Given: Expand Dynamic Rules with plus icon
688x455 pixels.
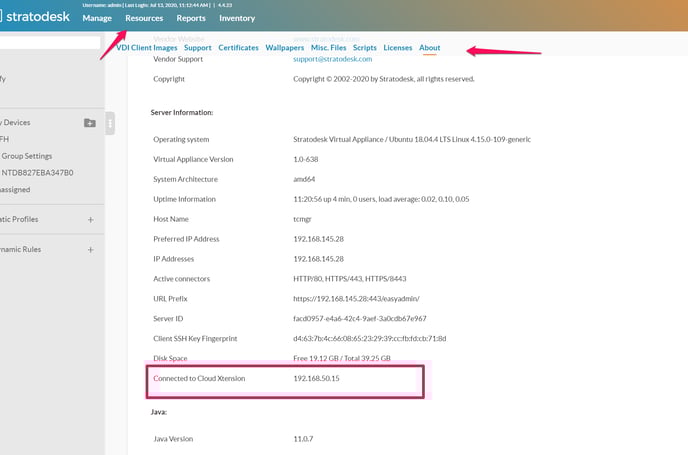Looking at the screenshot, I should 90,250.
